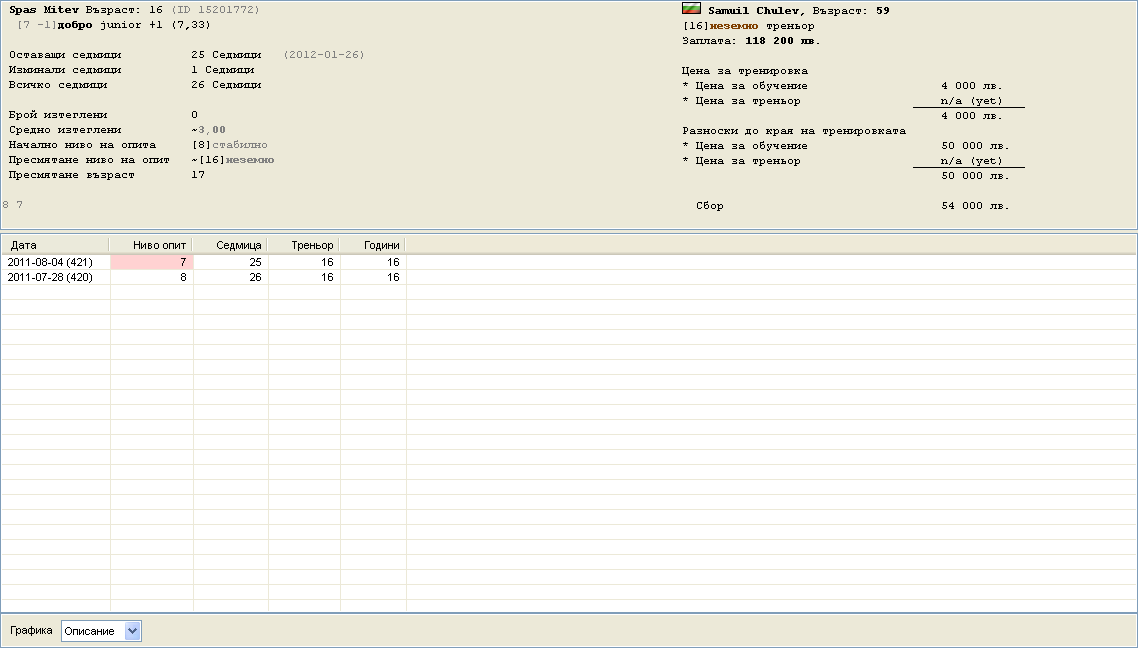Click experience level 8 in the 2011-07-28 row

[x=152, y=277]
